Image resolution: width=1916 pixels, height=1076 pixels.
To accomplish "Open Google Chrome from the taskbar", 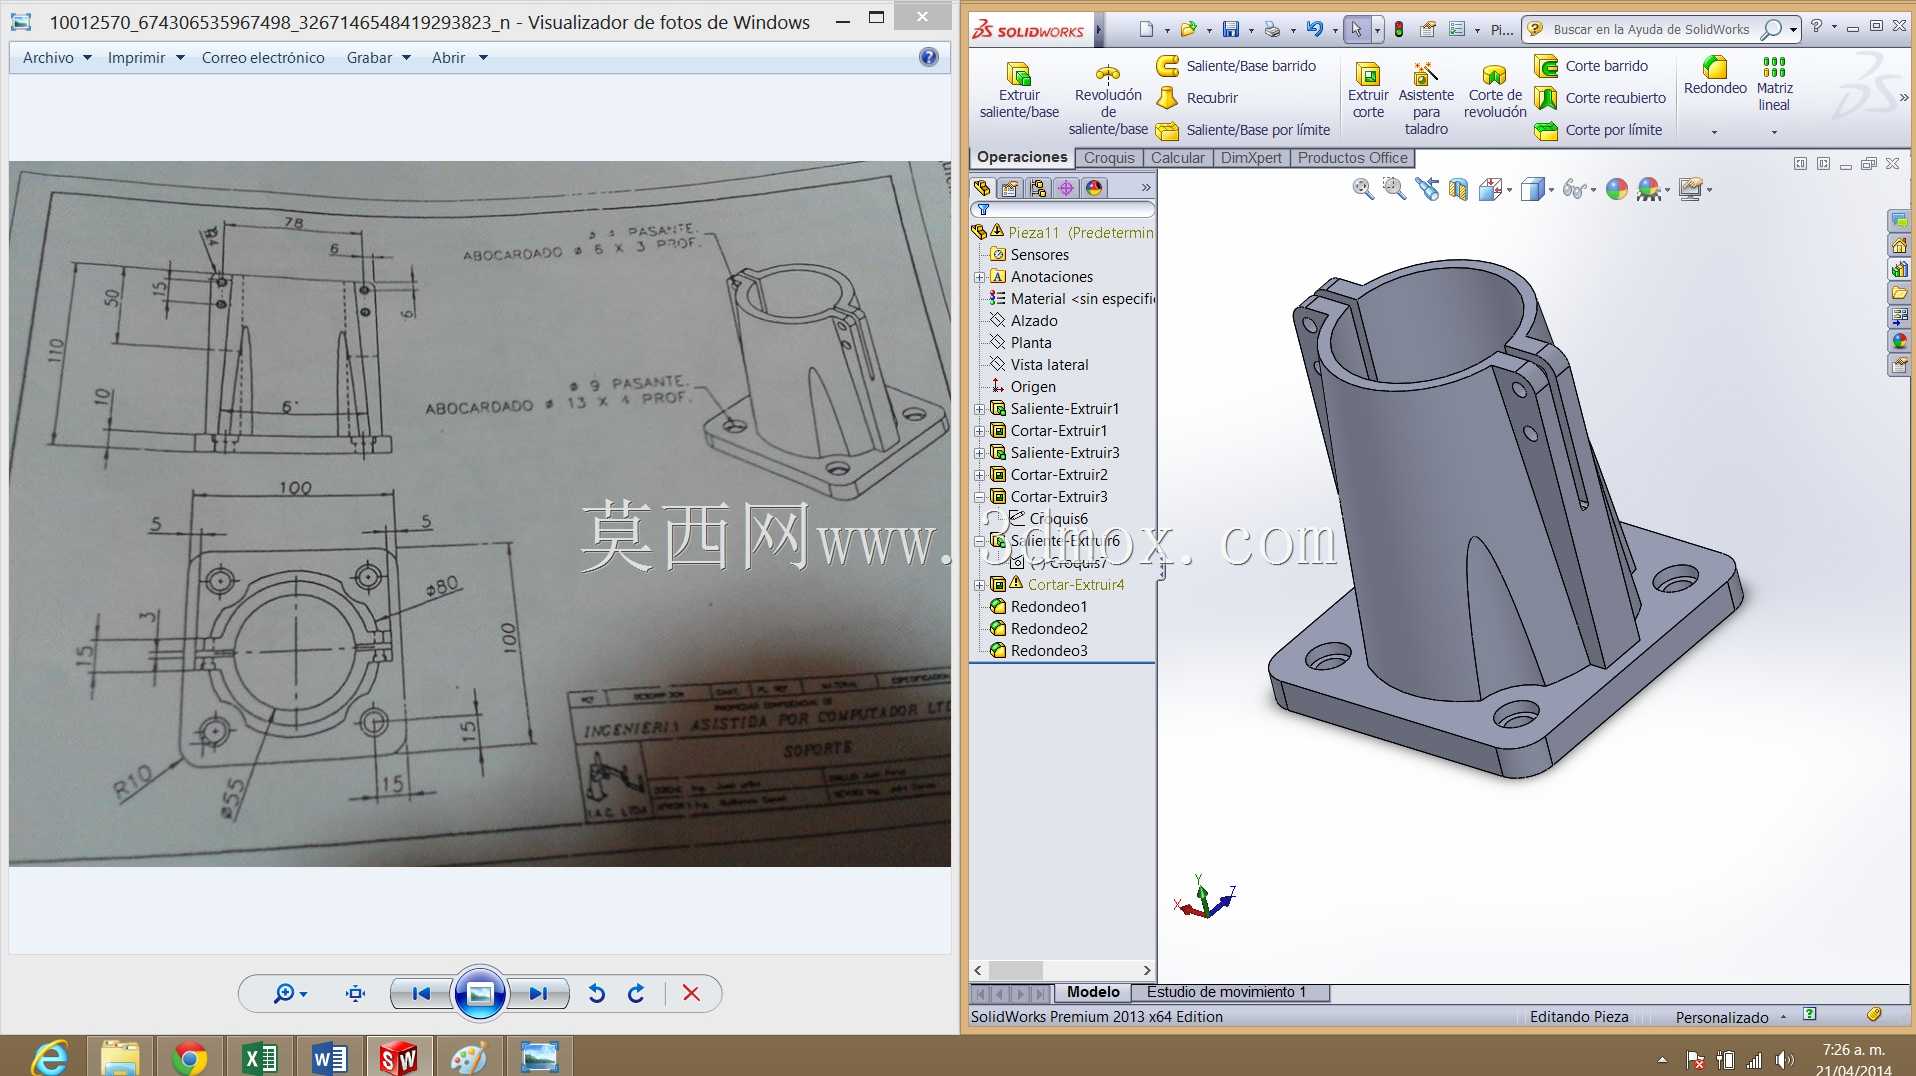I will click(x=189, y=1057).
